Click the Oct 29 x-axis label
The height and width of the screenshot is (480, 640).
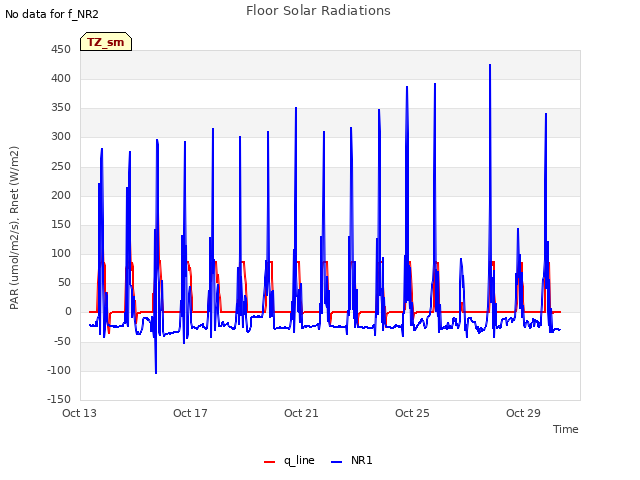523,413
